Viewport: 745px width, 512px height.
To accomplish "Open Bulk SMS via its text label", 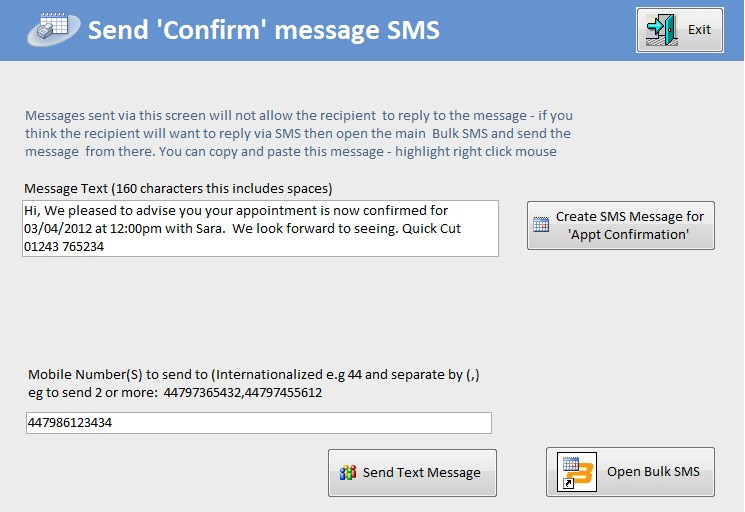I will 653,472.
